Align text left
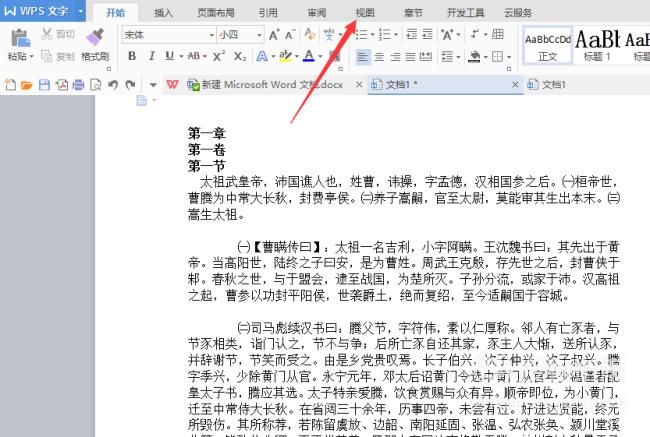Image resolution: width=650 pixels, height=437 pixels. click(x=363, y=56)
